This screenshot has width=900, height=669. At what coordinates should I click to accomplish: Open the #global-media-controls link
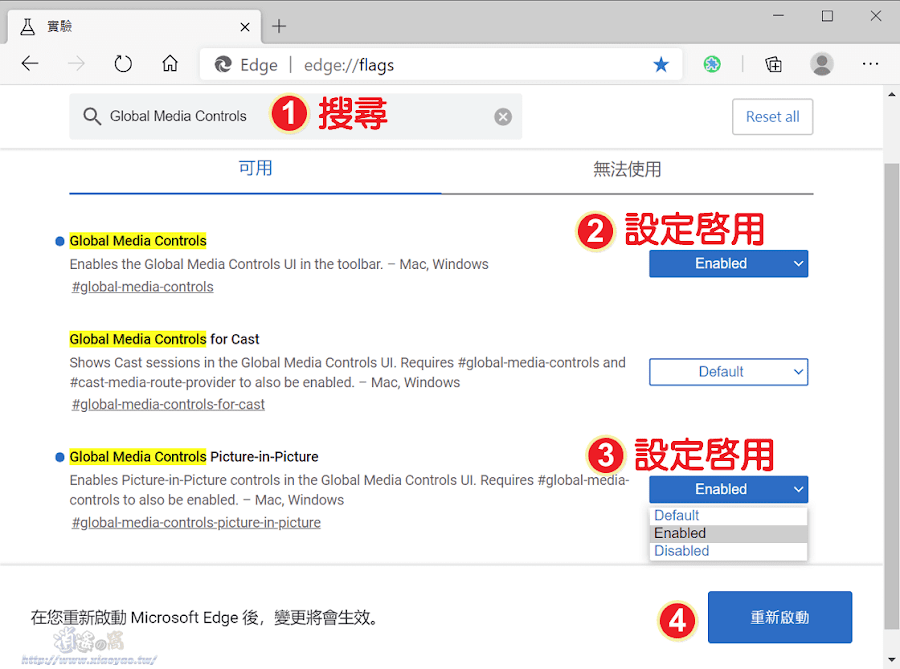pos(142,287)
